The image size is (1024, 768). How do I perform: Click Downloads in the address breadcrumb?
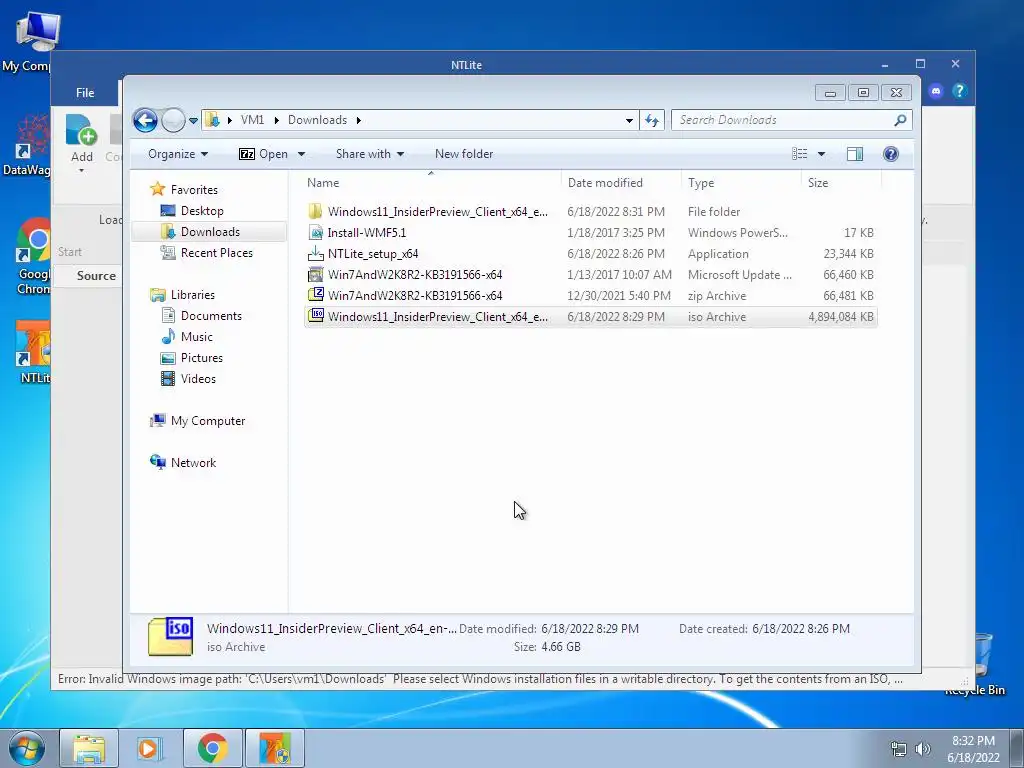point(317,120)
